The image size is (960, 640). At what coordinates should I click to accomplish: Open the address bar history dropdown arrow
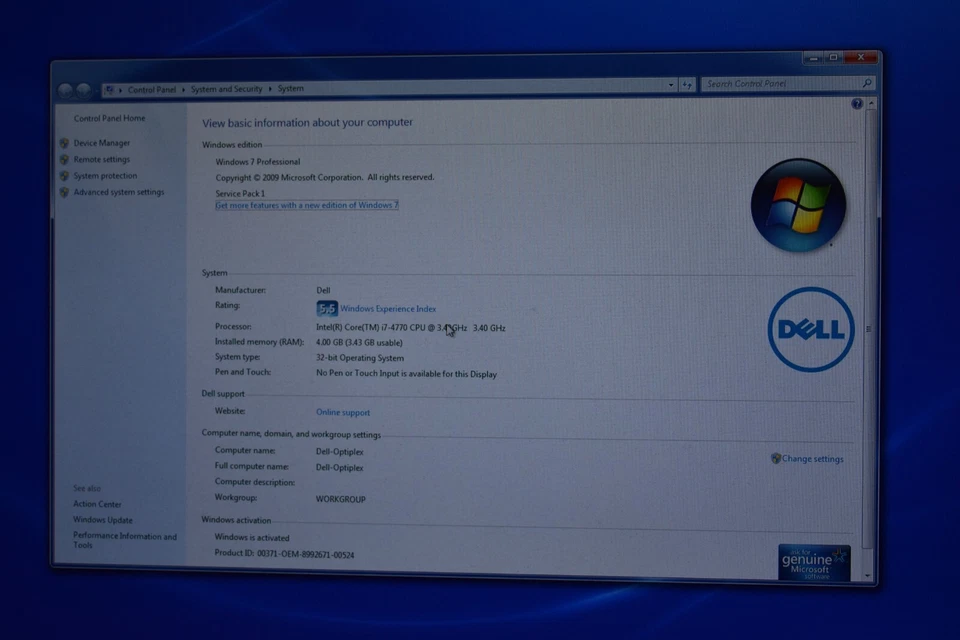coord(671,85)
